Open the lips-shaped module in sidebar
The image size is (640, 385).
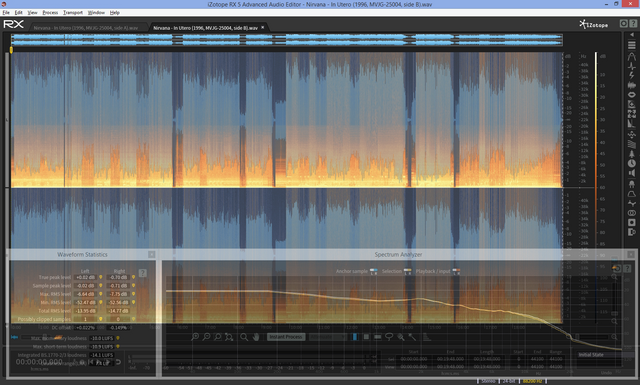pyautogui.click(x=631, y=95)
